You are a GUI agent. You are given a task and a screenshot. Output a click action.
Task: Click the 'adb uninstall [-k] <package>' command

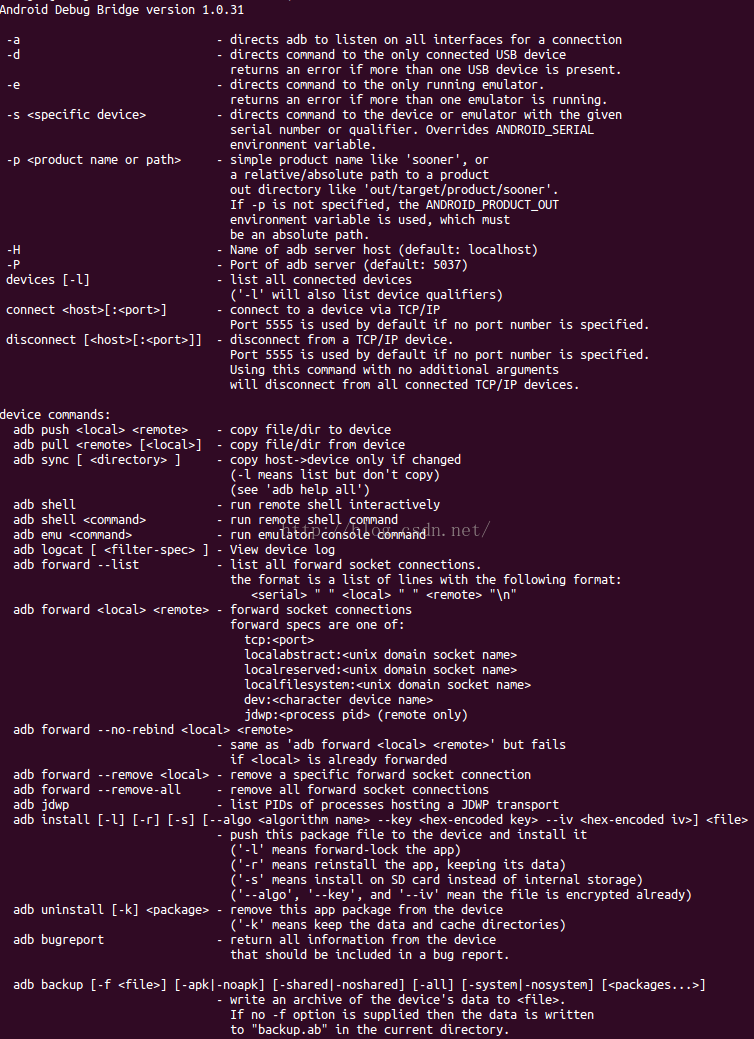pyautogui.click(x=111, y=910)
